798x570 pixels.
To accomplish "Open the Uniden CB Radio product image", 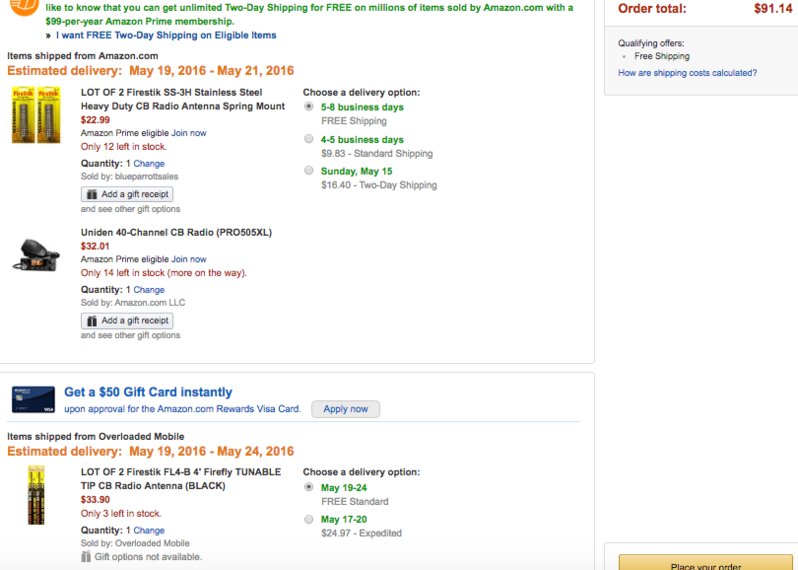I will click(36, 254).
